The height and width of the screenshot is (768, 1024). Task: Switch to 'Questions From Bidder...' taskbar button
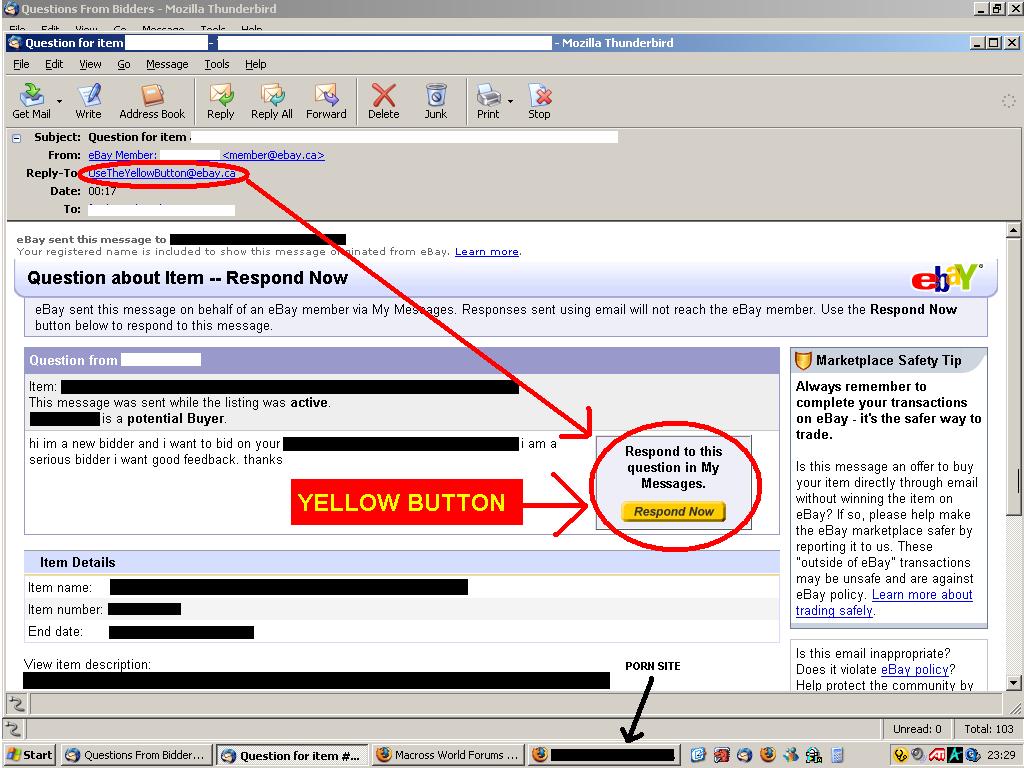138,755
